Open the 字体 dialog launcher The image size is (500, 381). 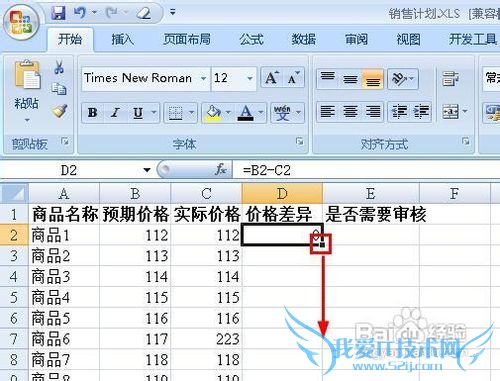point(299,142)
